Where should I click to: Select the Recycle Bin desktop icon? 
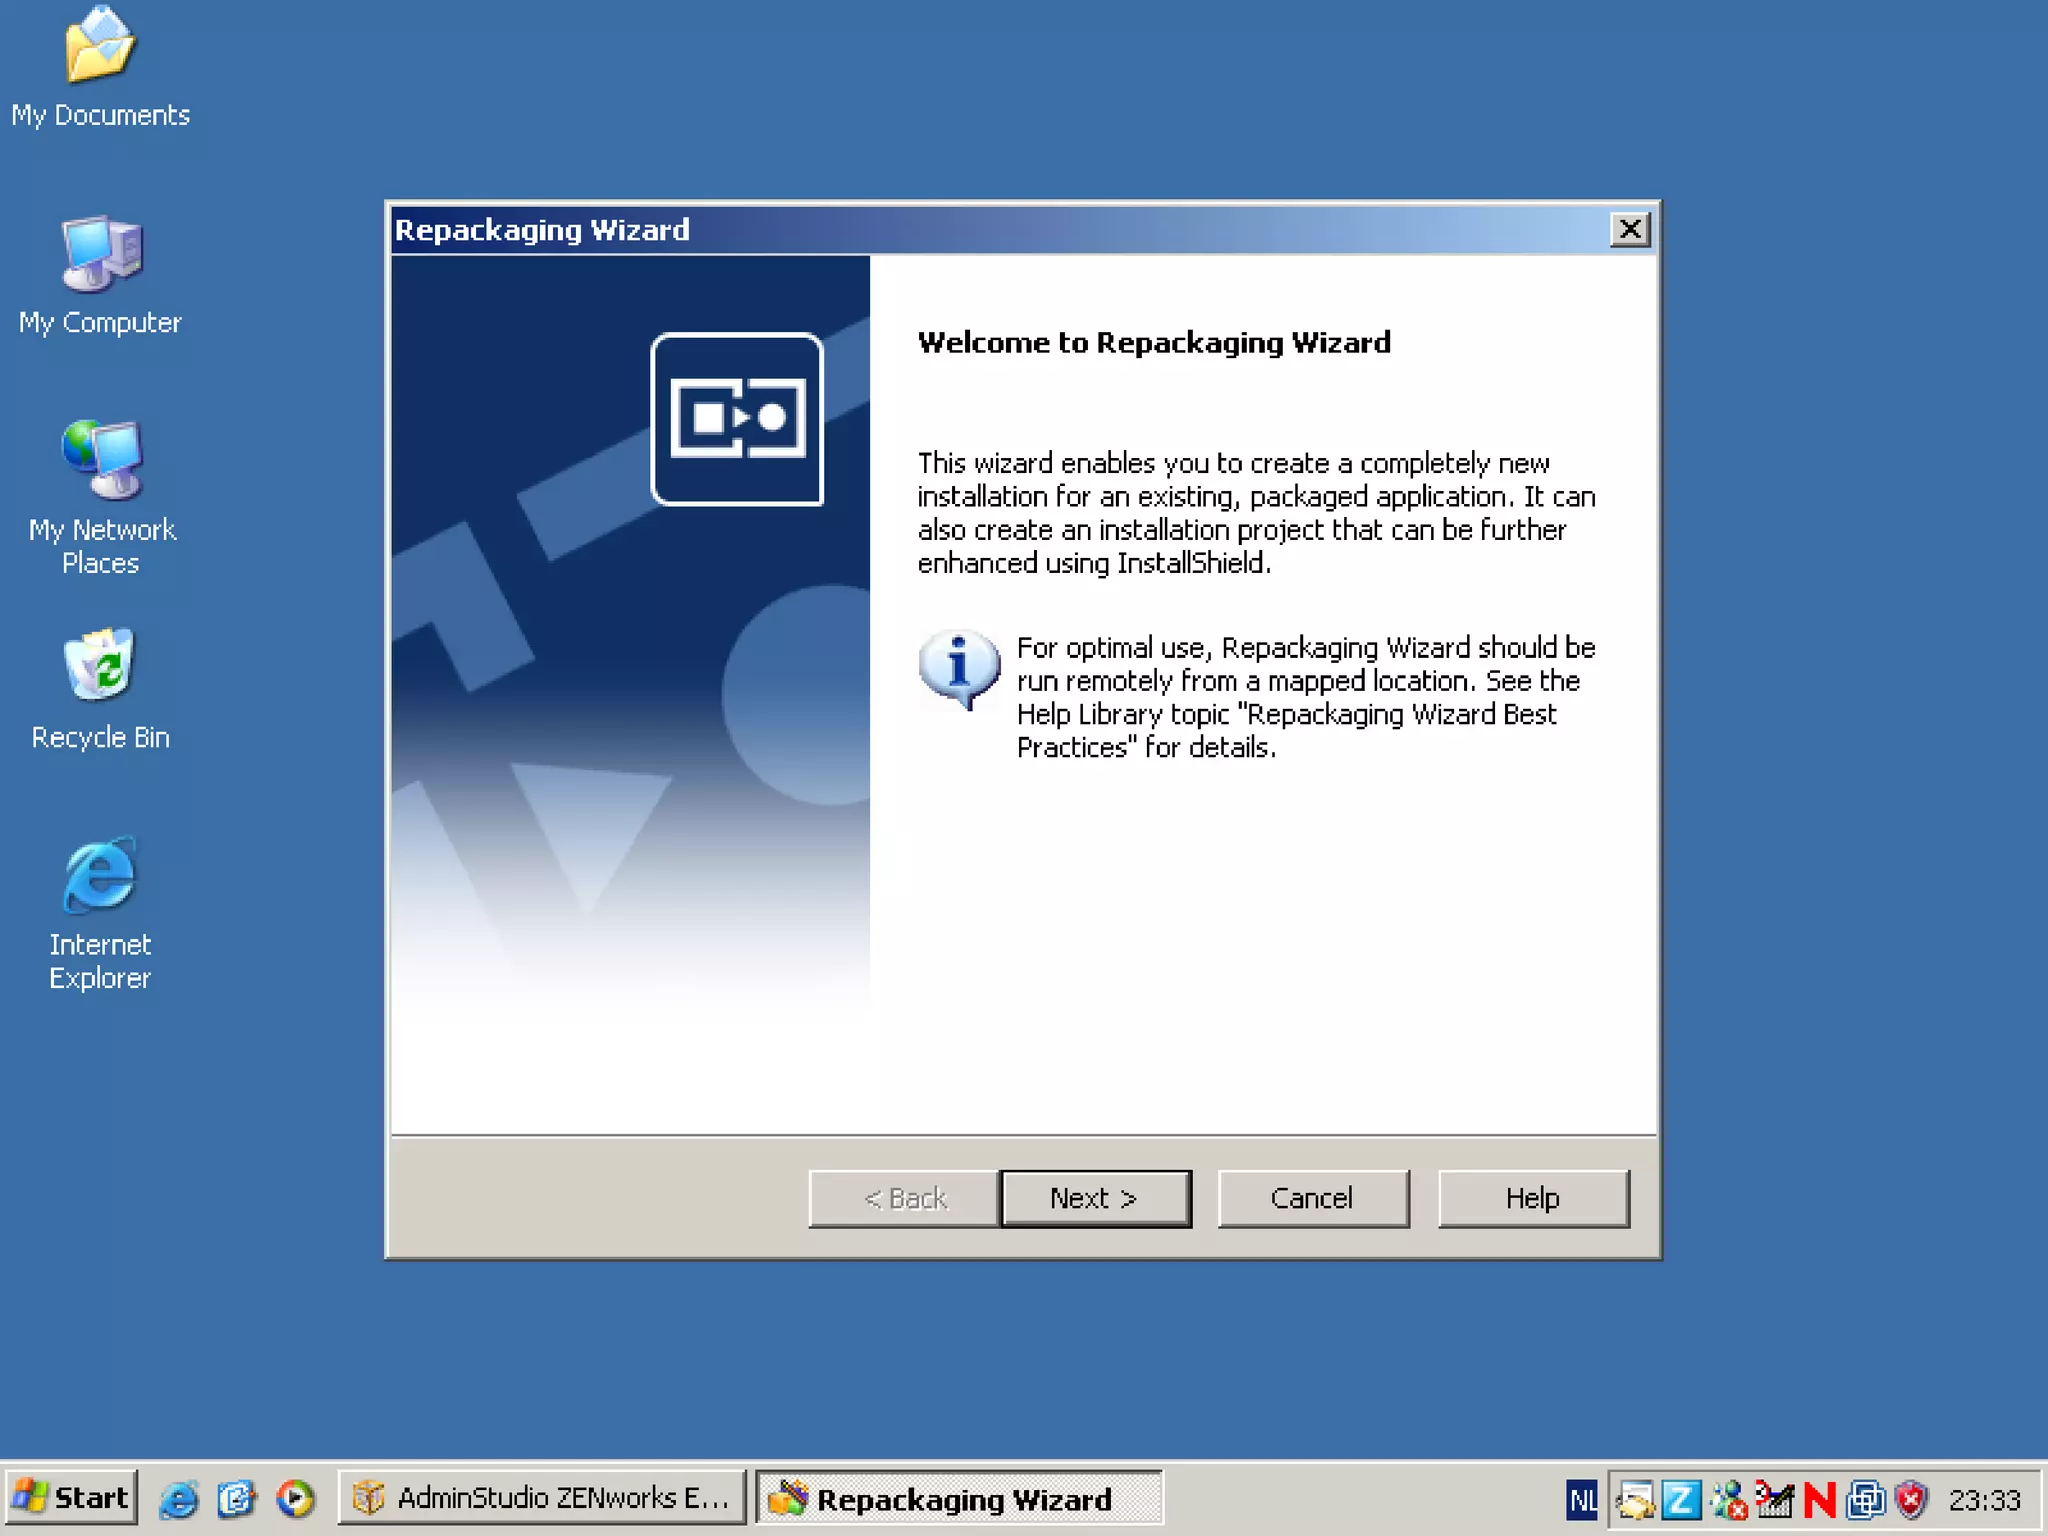coord(100,690)
